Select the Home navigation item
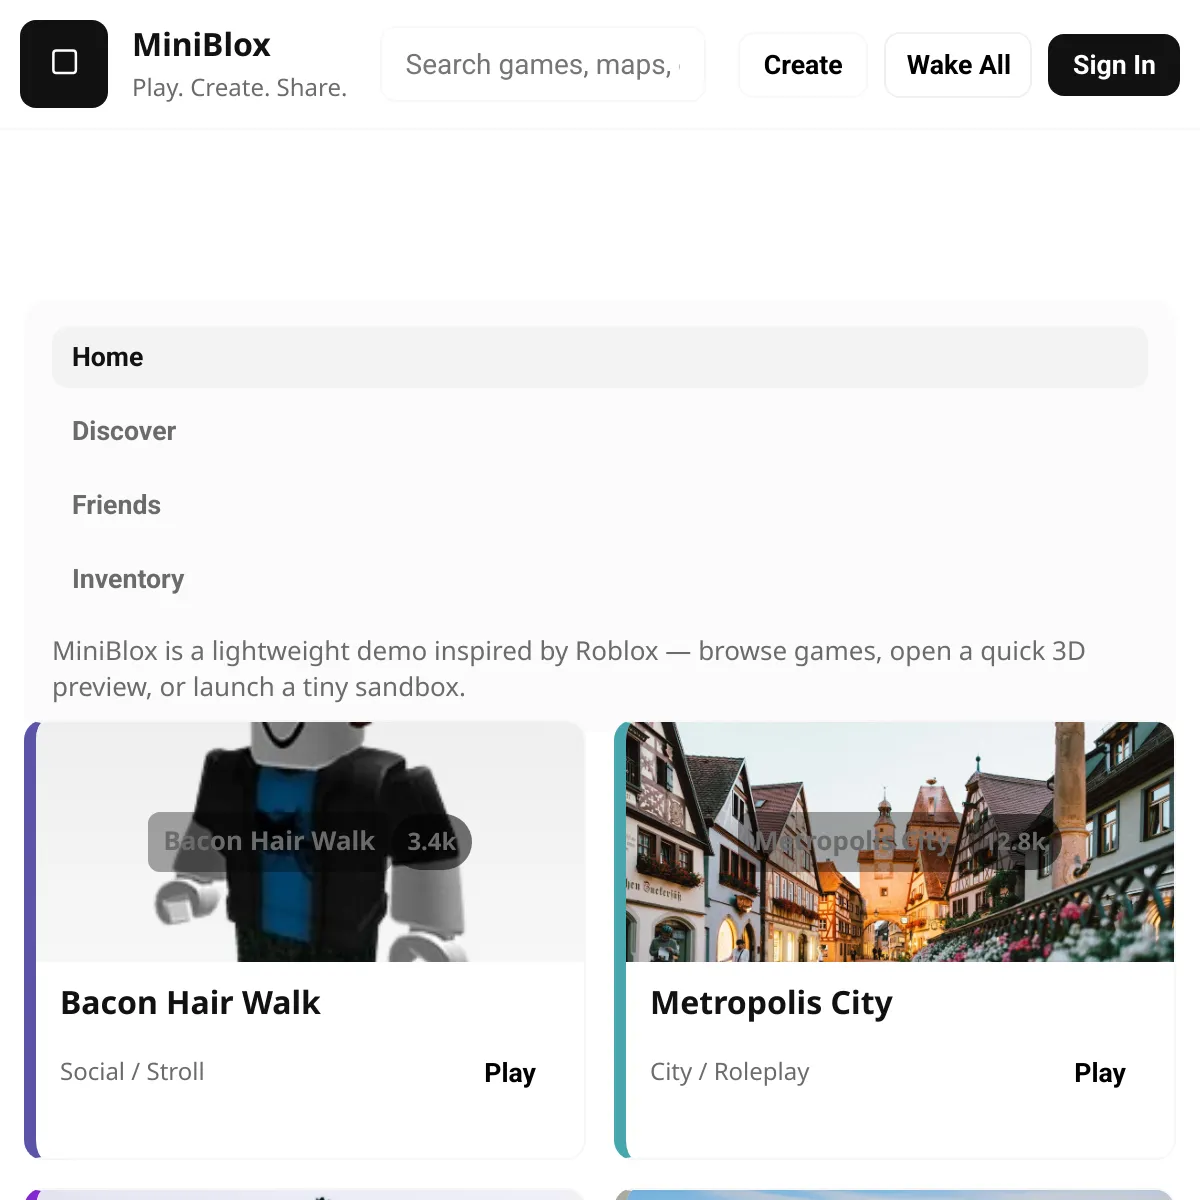The image size is (1200, 1200). click(107, 357)
